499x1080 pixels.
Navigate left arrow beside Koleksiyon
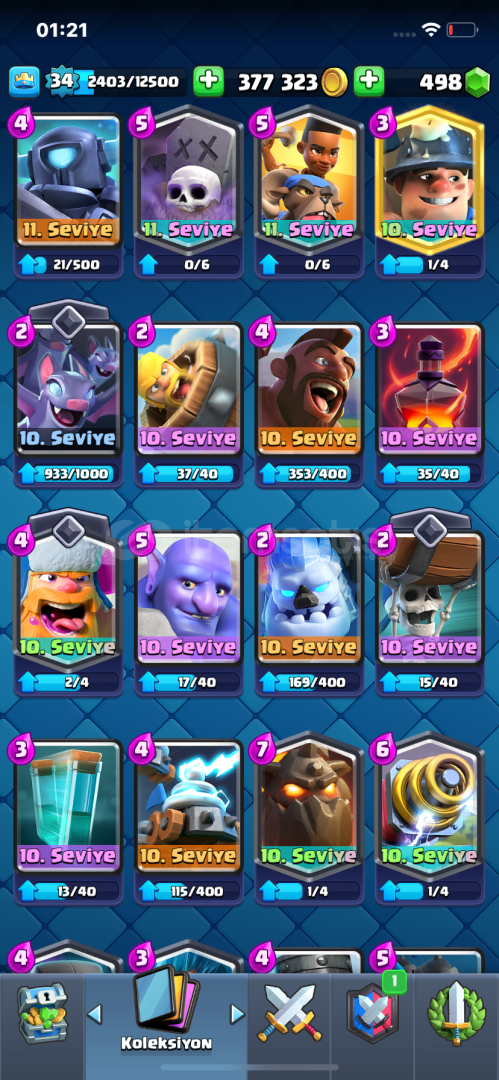pos(95,1014)
